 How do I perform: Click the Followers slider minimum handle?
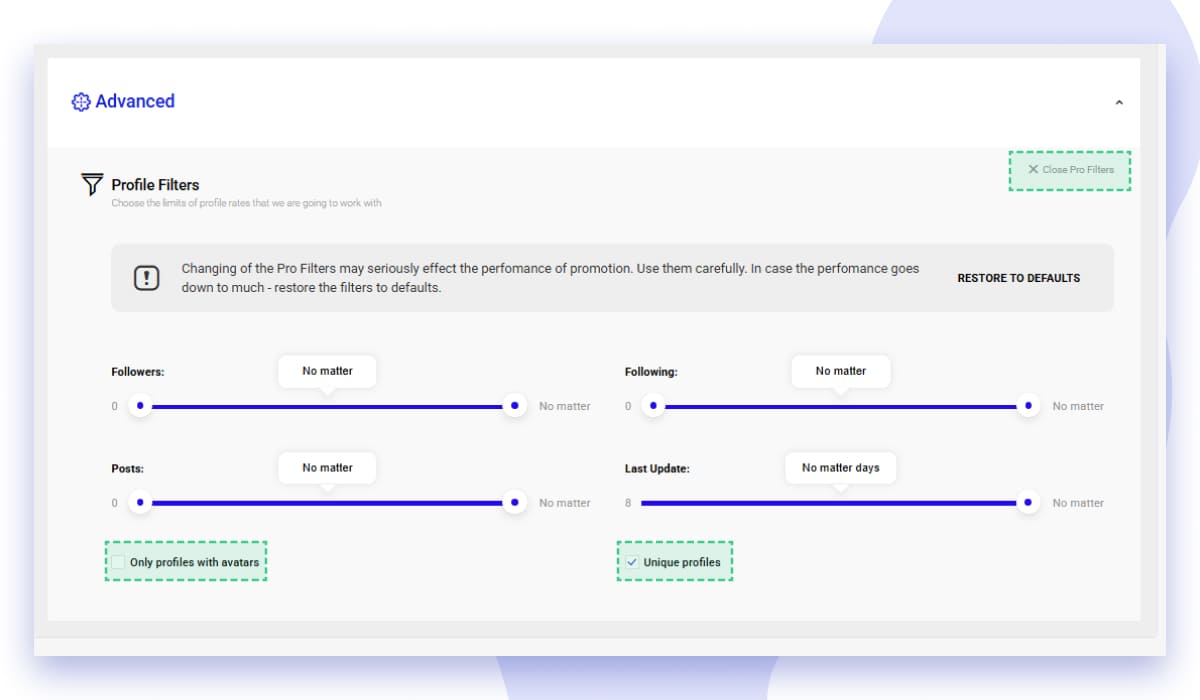pos(140,406)
